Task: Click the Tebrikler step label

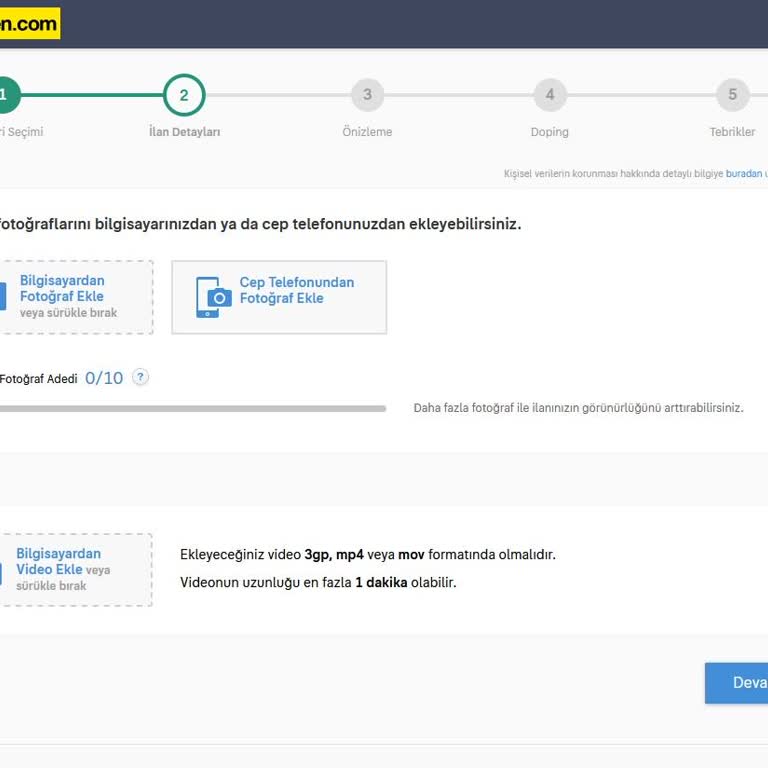Action: (732, 132)
